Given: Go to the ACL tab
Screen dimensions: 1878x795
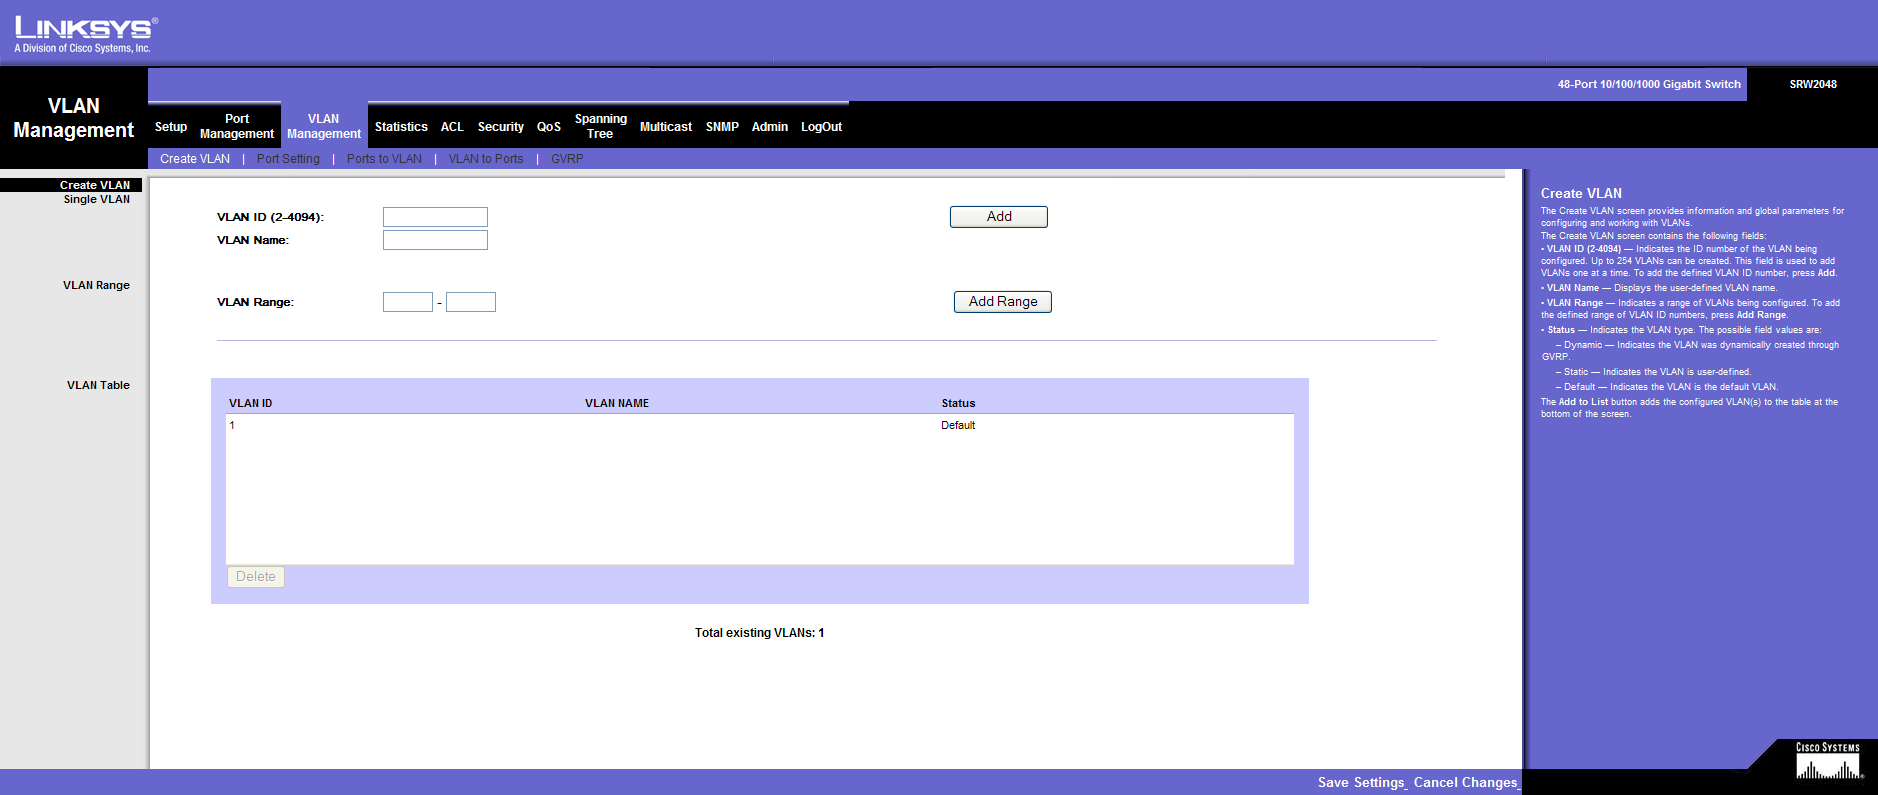Looking at the screenshot, I should point(452,127).
